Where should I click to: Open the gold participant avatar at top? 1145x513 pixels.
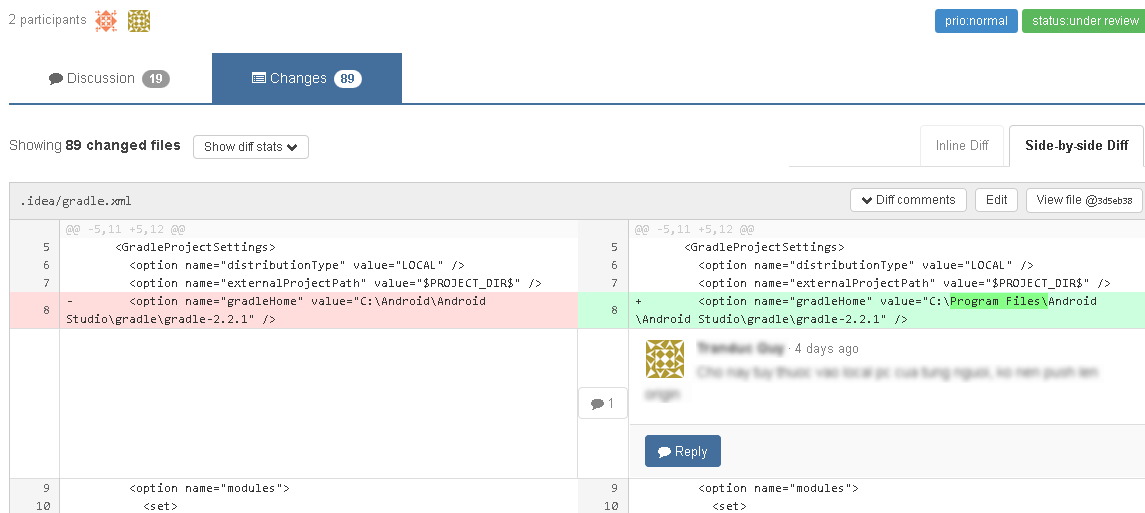tap(139, 20)
